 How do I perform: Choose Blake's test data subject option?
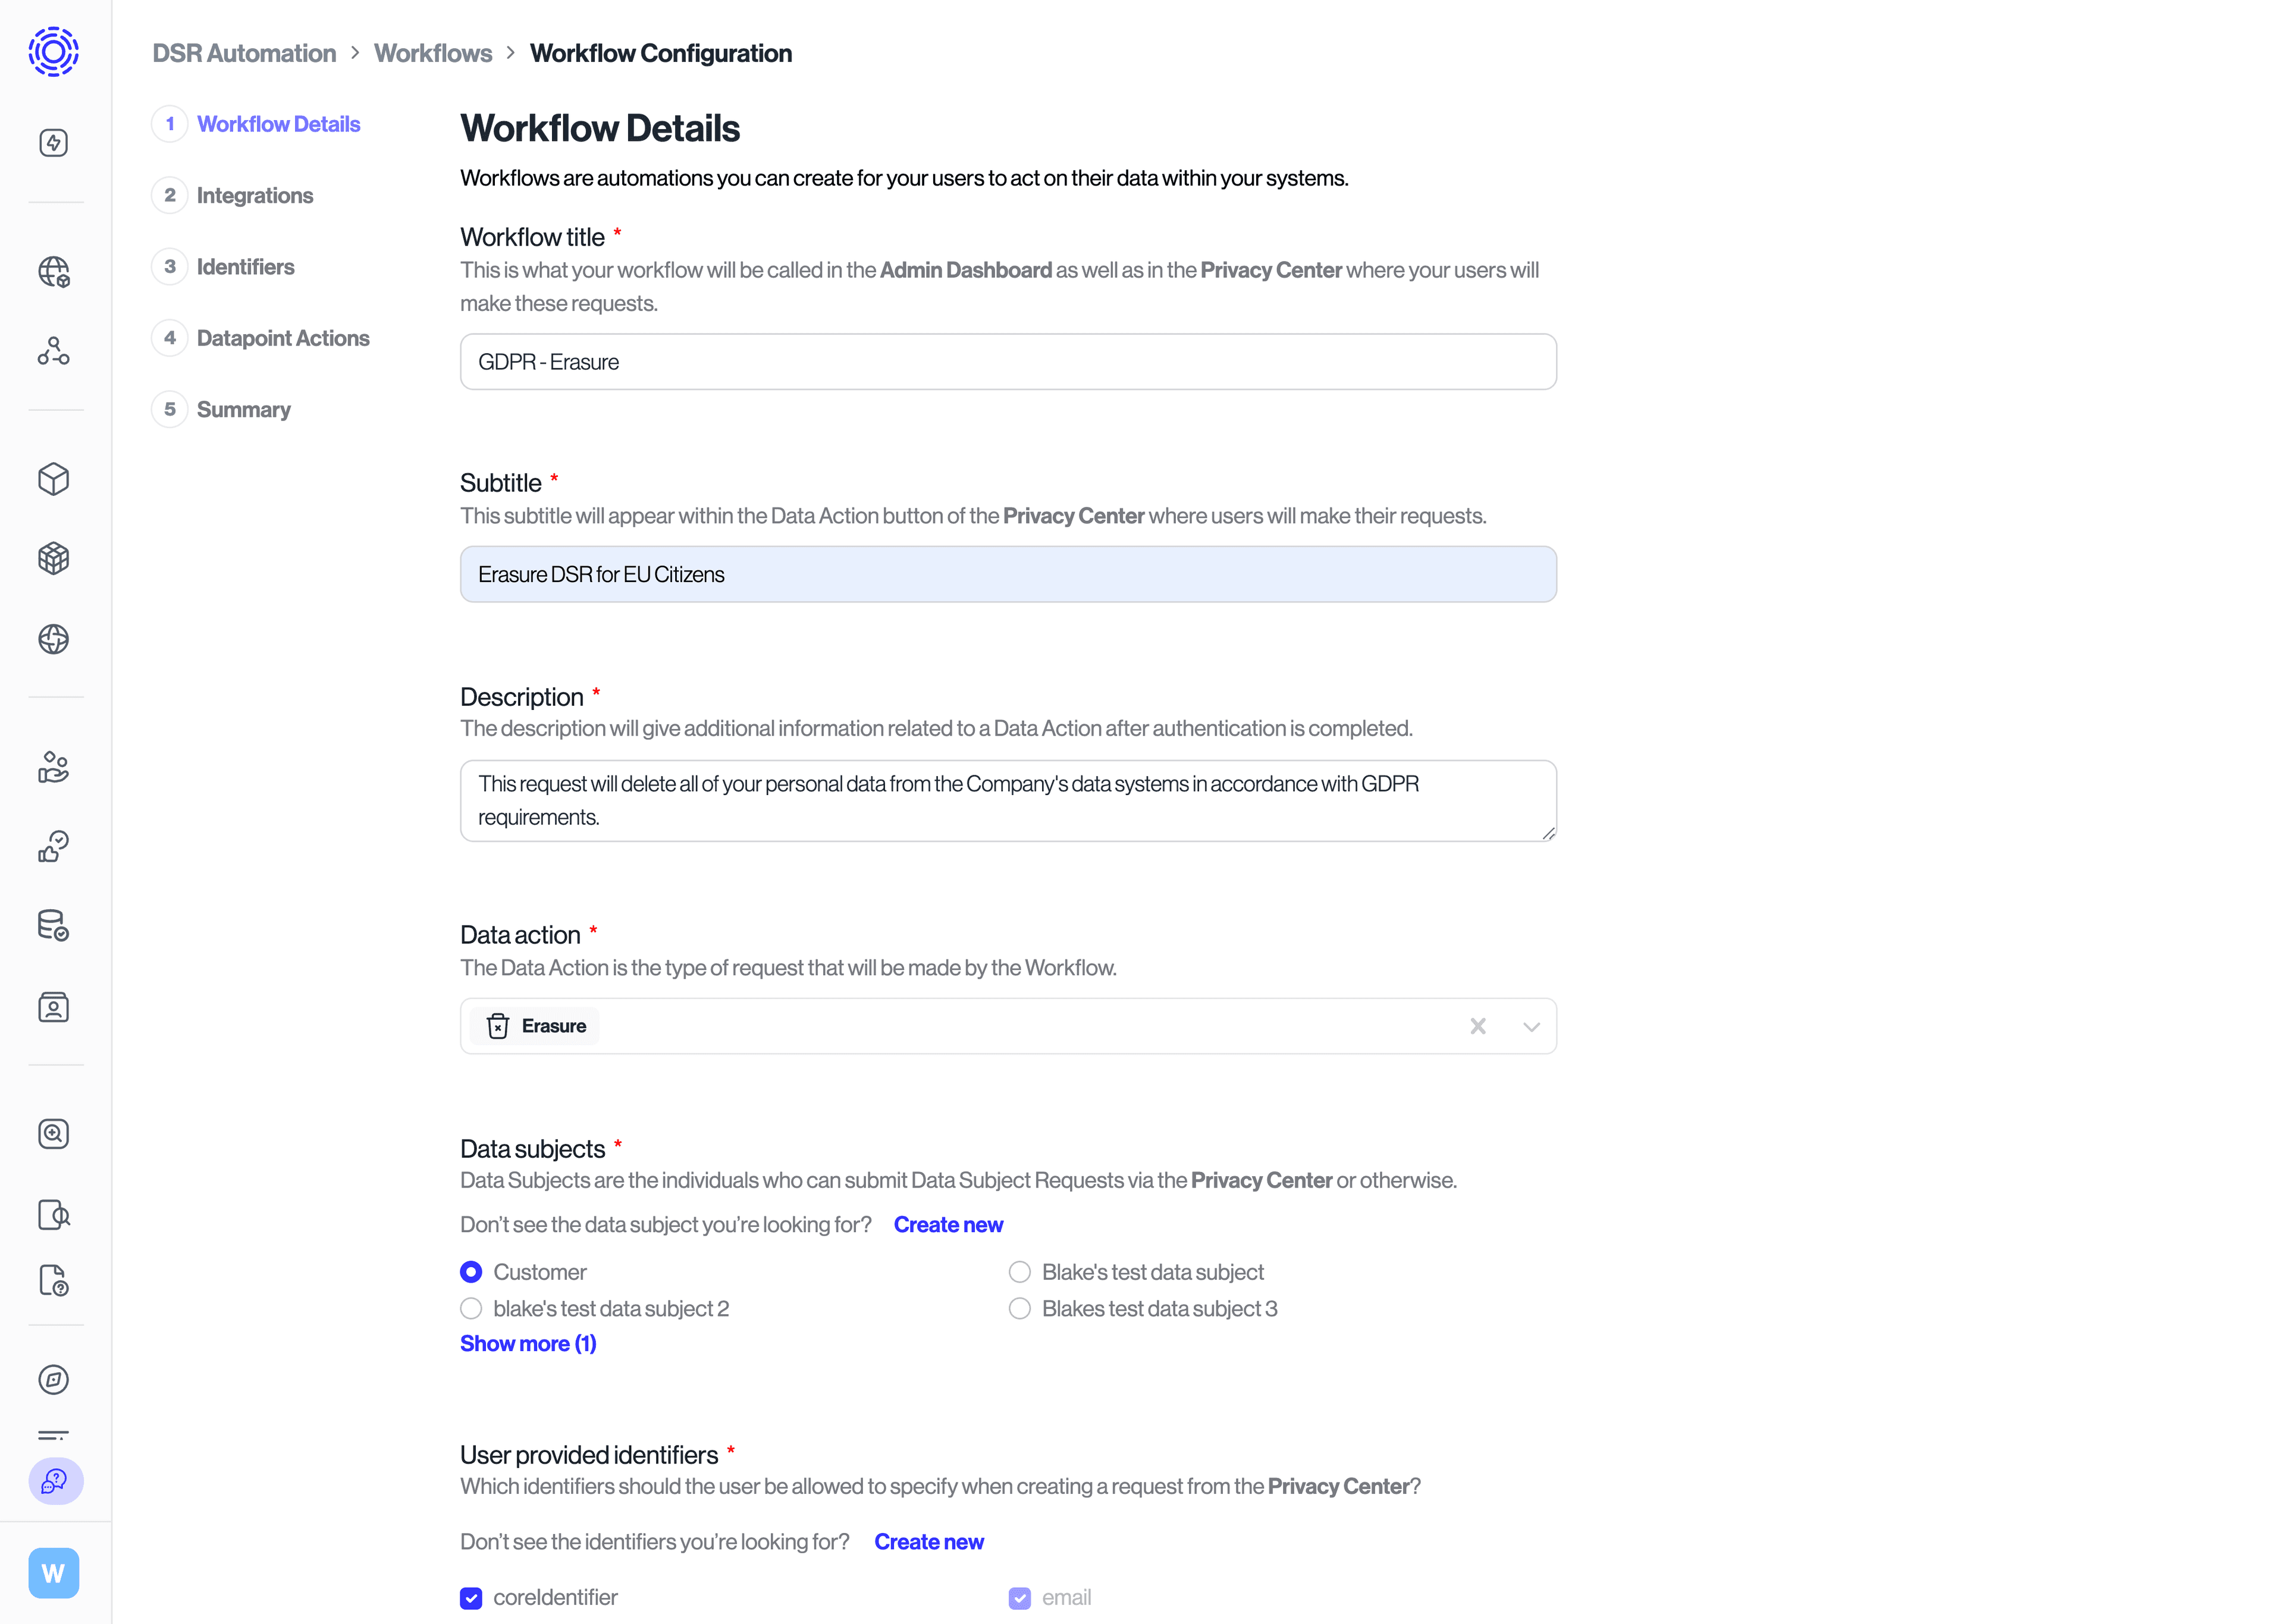pos(1019,1271)
